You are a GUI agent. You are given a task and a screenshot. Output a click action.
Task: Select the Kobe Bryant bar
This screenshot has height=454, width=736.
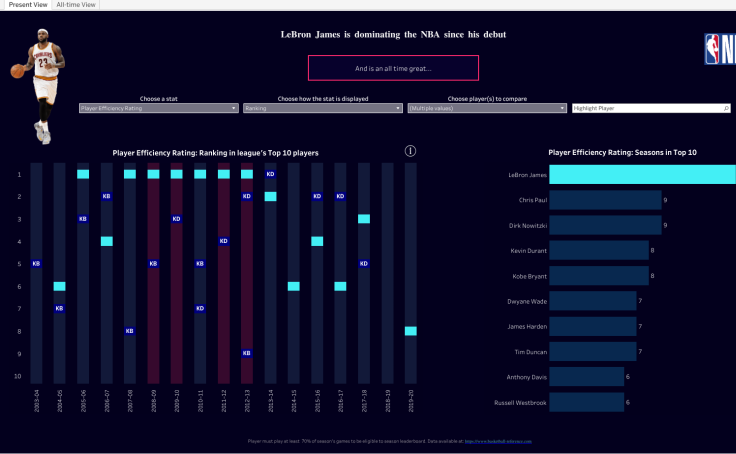(599, 276)
